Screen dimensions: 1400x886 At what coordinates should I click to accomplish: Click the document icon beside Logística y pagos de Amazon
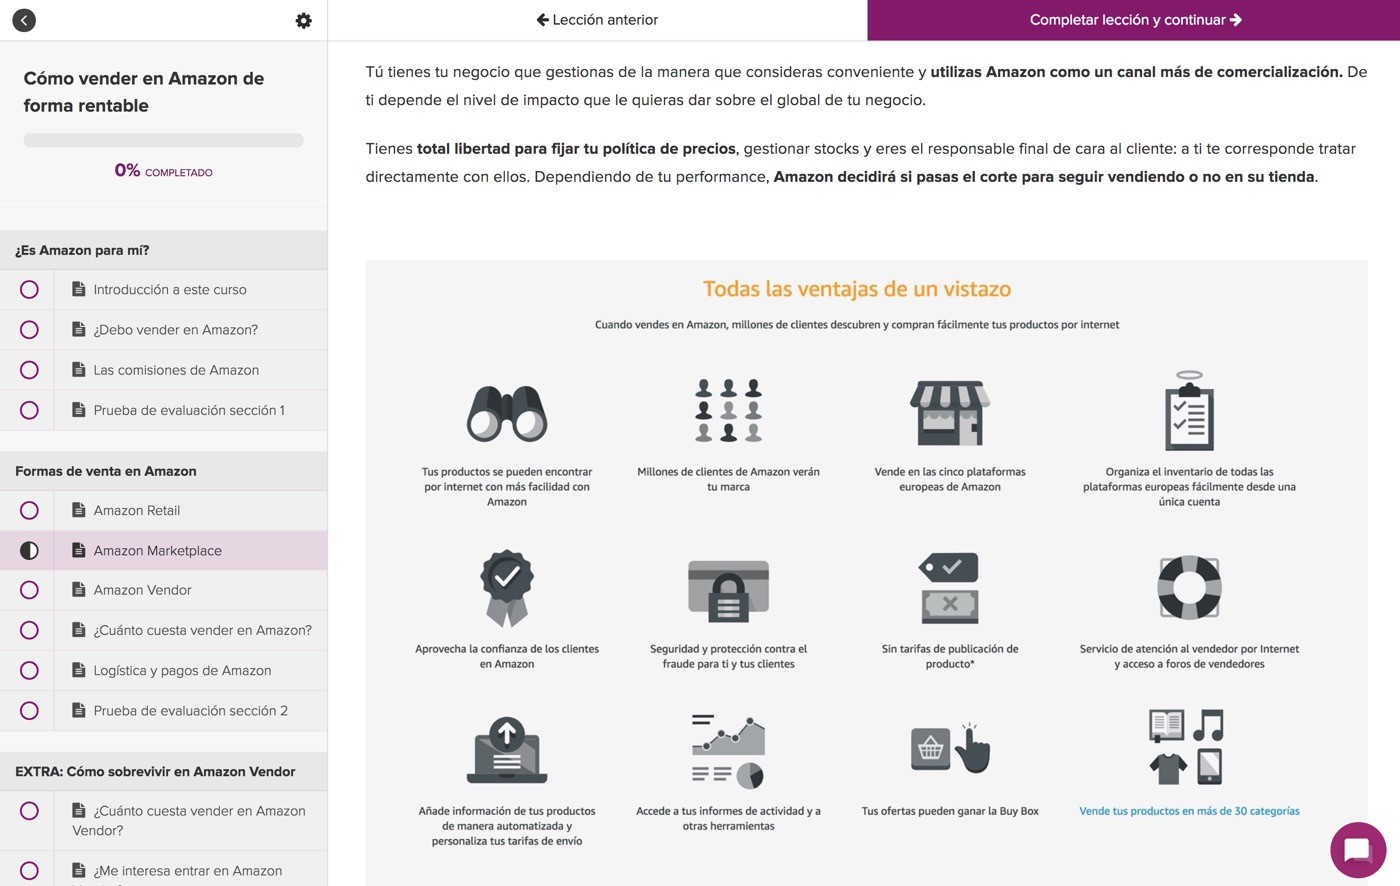coord(79,670)
